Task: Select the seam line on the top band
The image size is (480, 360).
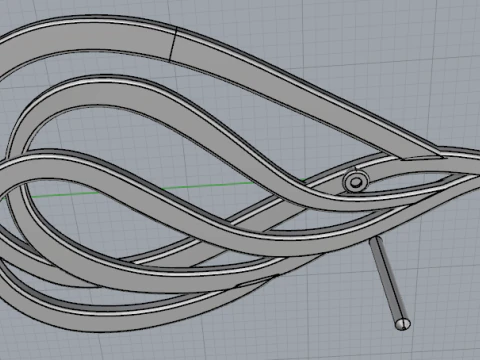Action: [x=173, y=44]
